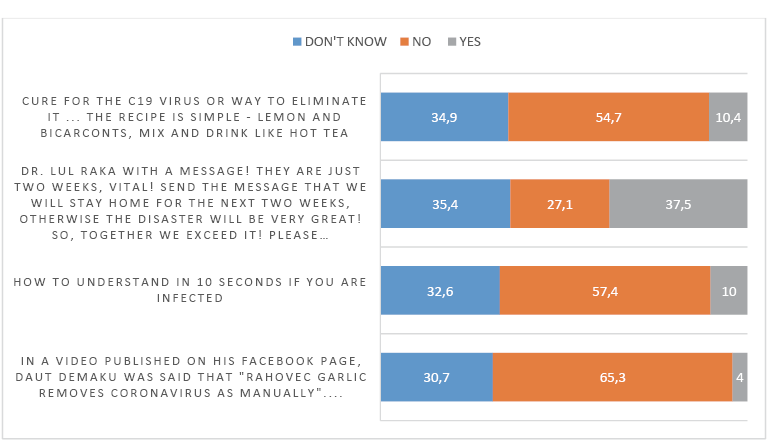Viewport: 770px width, 442px height.
Task: Click the gray 37,5 bar segment
Action: (x=678, y=206)
